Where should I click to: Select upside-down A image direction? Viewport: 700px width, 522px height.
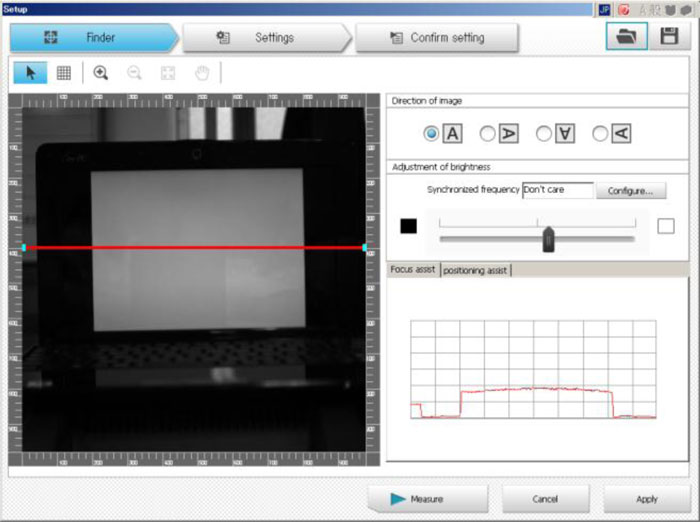tap(543, 133)
